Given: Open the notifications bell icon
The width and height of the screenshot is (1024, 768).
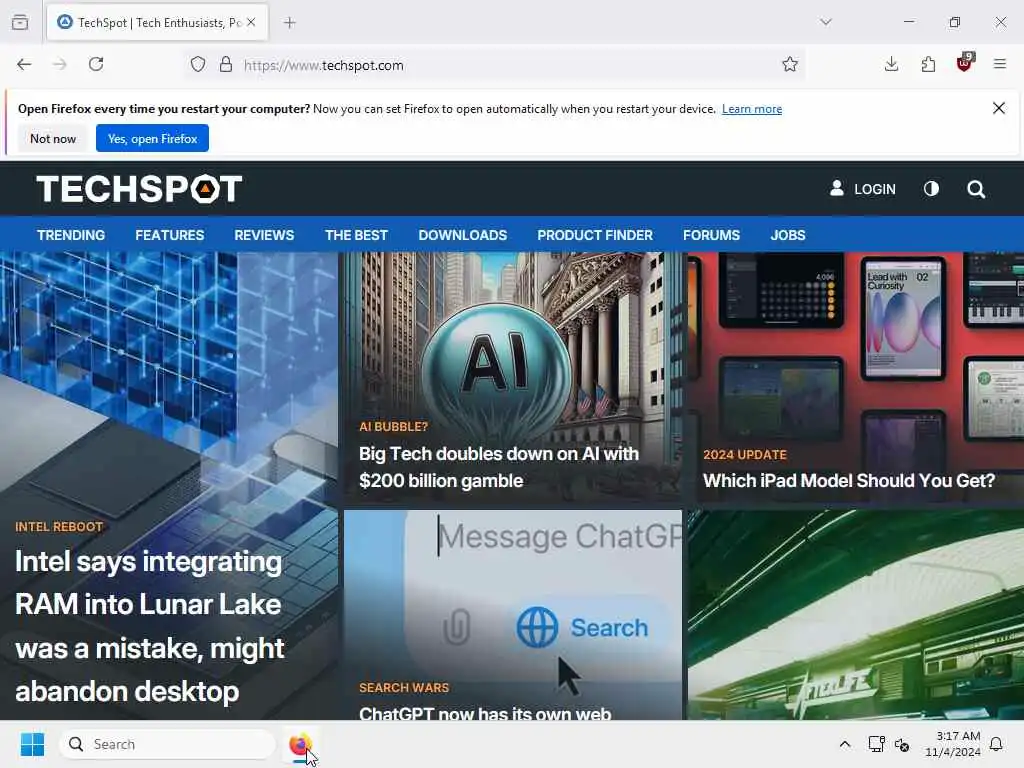Looking at the screenshot, I should click(997, 744).
